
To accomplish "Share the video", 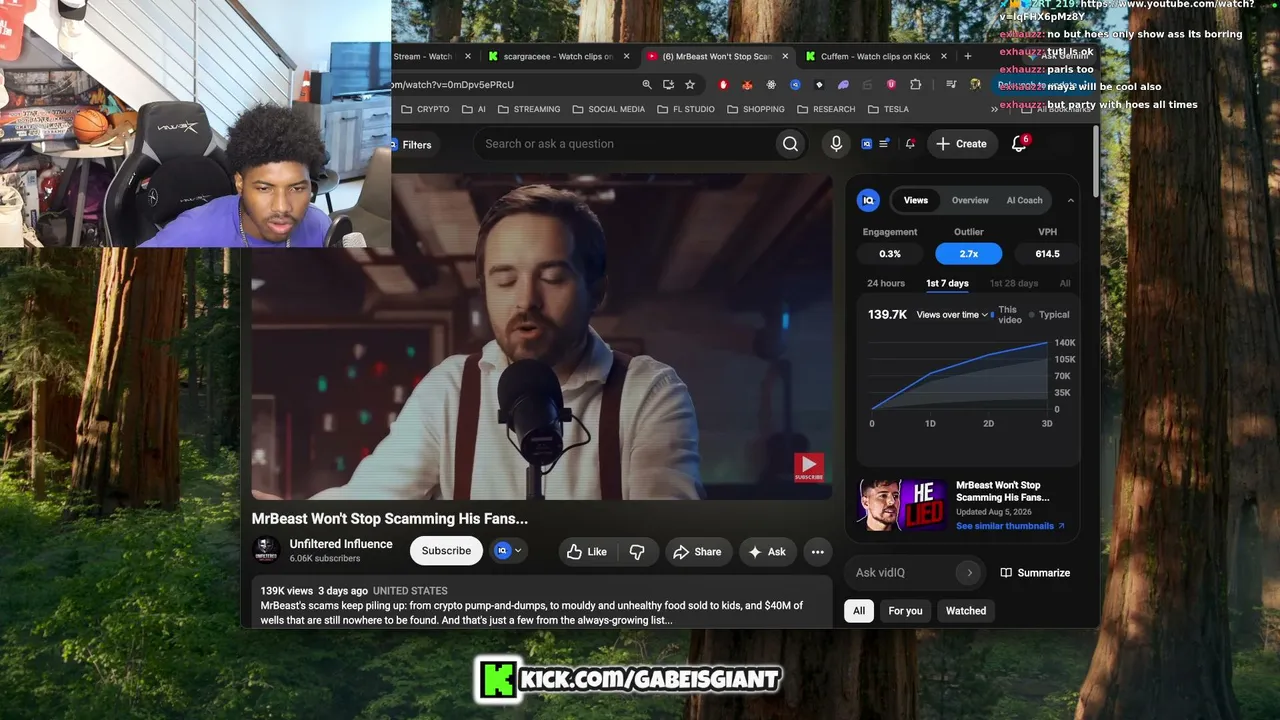I will pos(697,552).
